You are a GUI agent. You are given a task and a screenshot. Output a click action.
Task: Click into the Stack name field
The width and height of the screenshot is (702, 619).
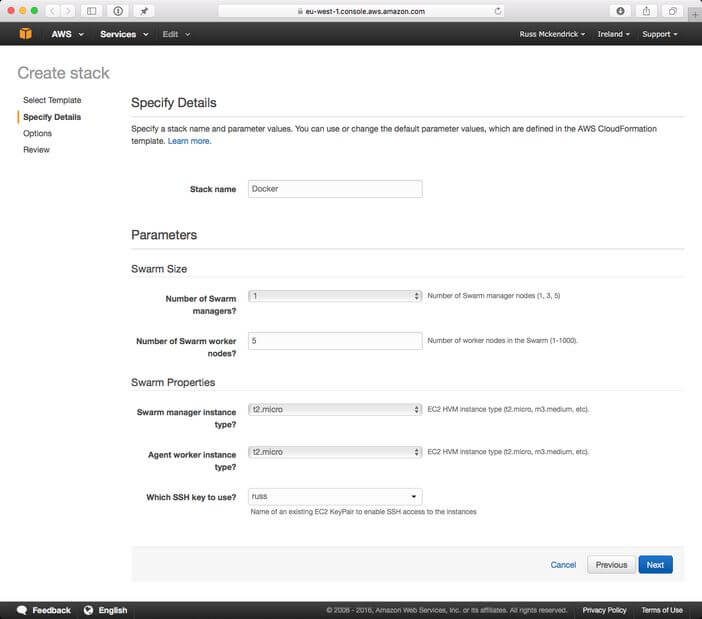point(335,189)
